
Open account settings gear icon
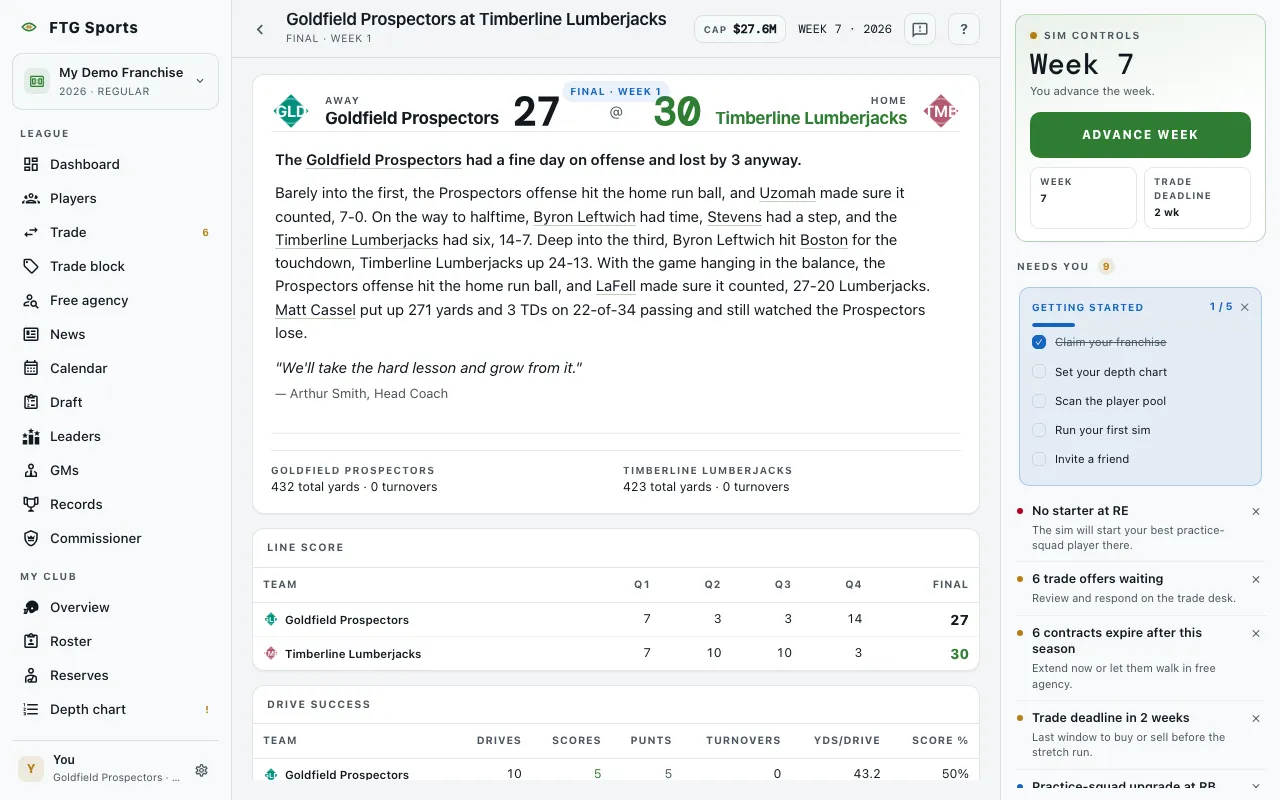tap(202, 770)
